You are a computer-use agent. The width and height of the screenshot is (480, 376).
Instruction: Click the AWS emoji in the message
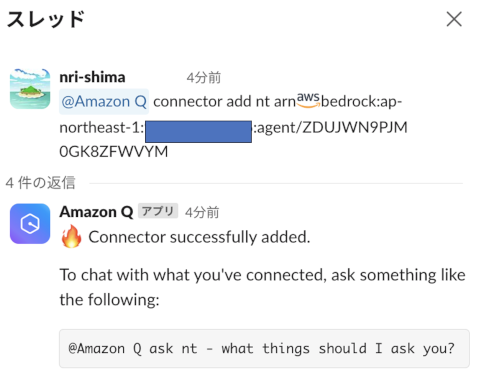(x=308, y=100)
